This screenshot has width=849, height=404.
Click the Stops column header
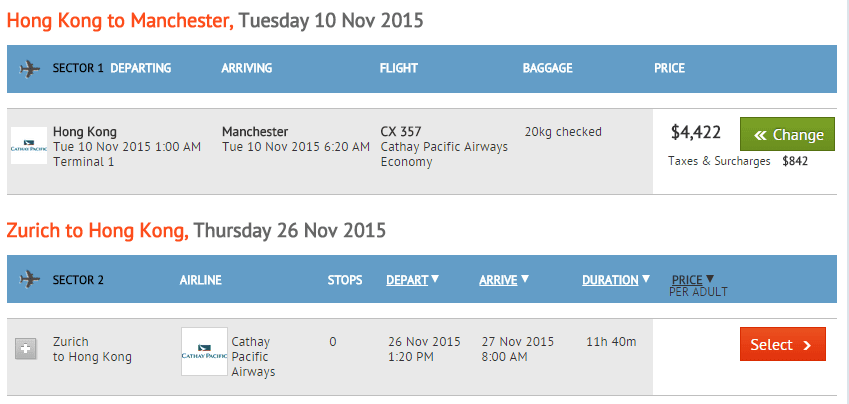click(345, 280)
